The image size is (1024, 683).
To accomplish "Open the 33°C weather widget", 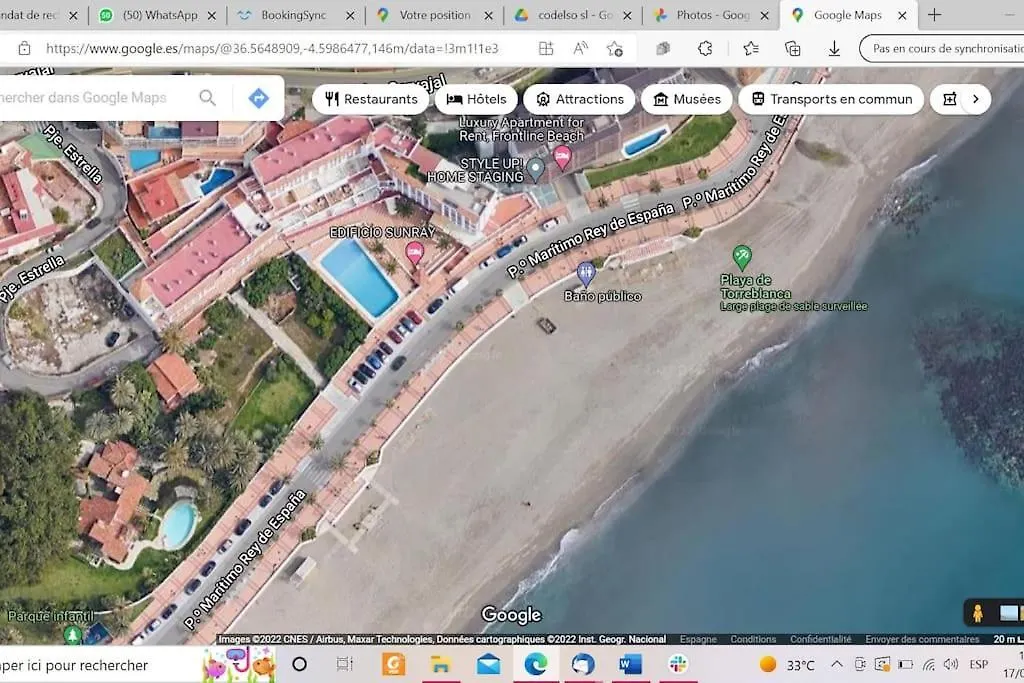I will [x=787, y=665].
